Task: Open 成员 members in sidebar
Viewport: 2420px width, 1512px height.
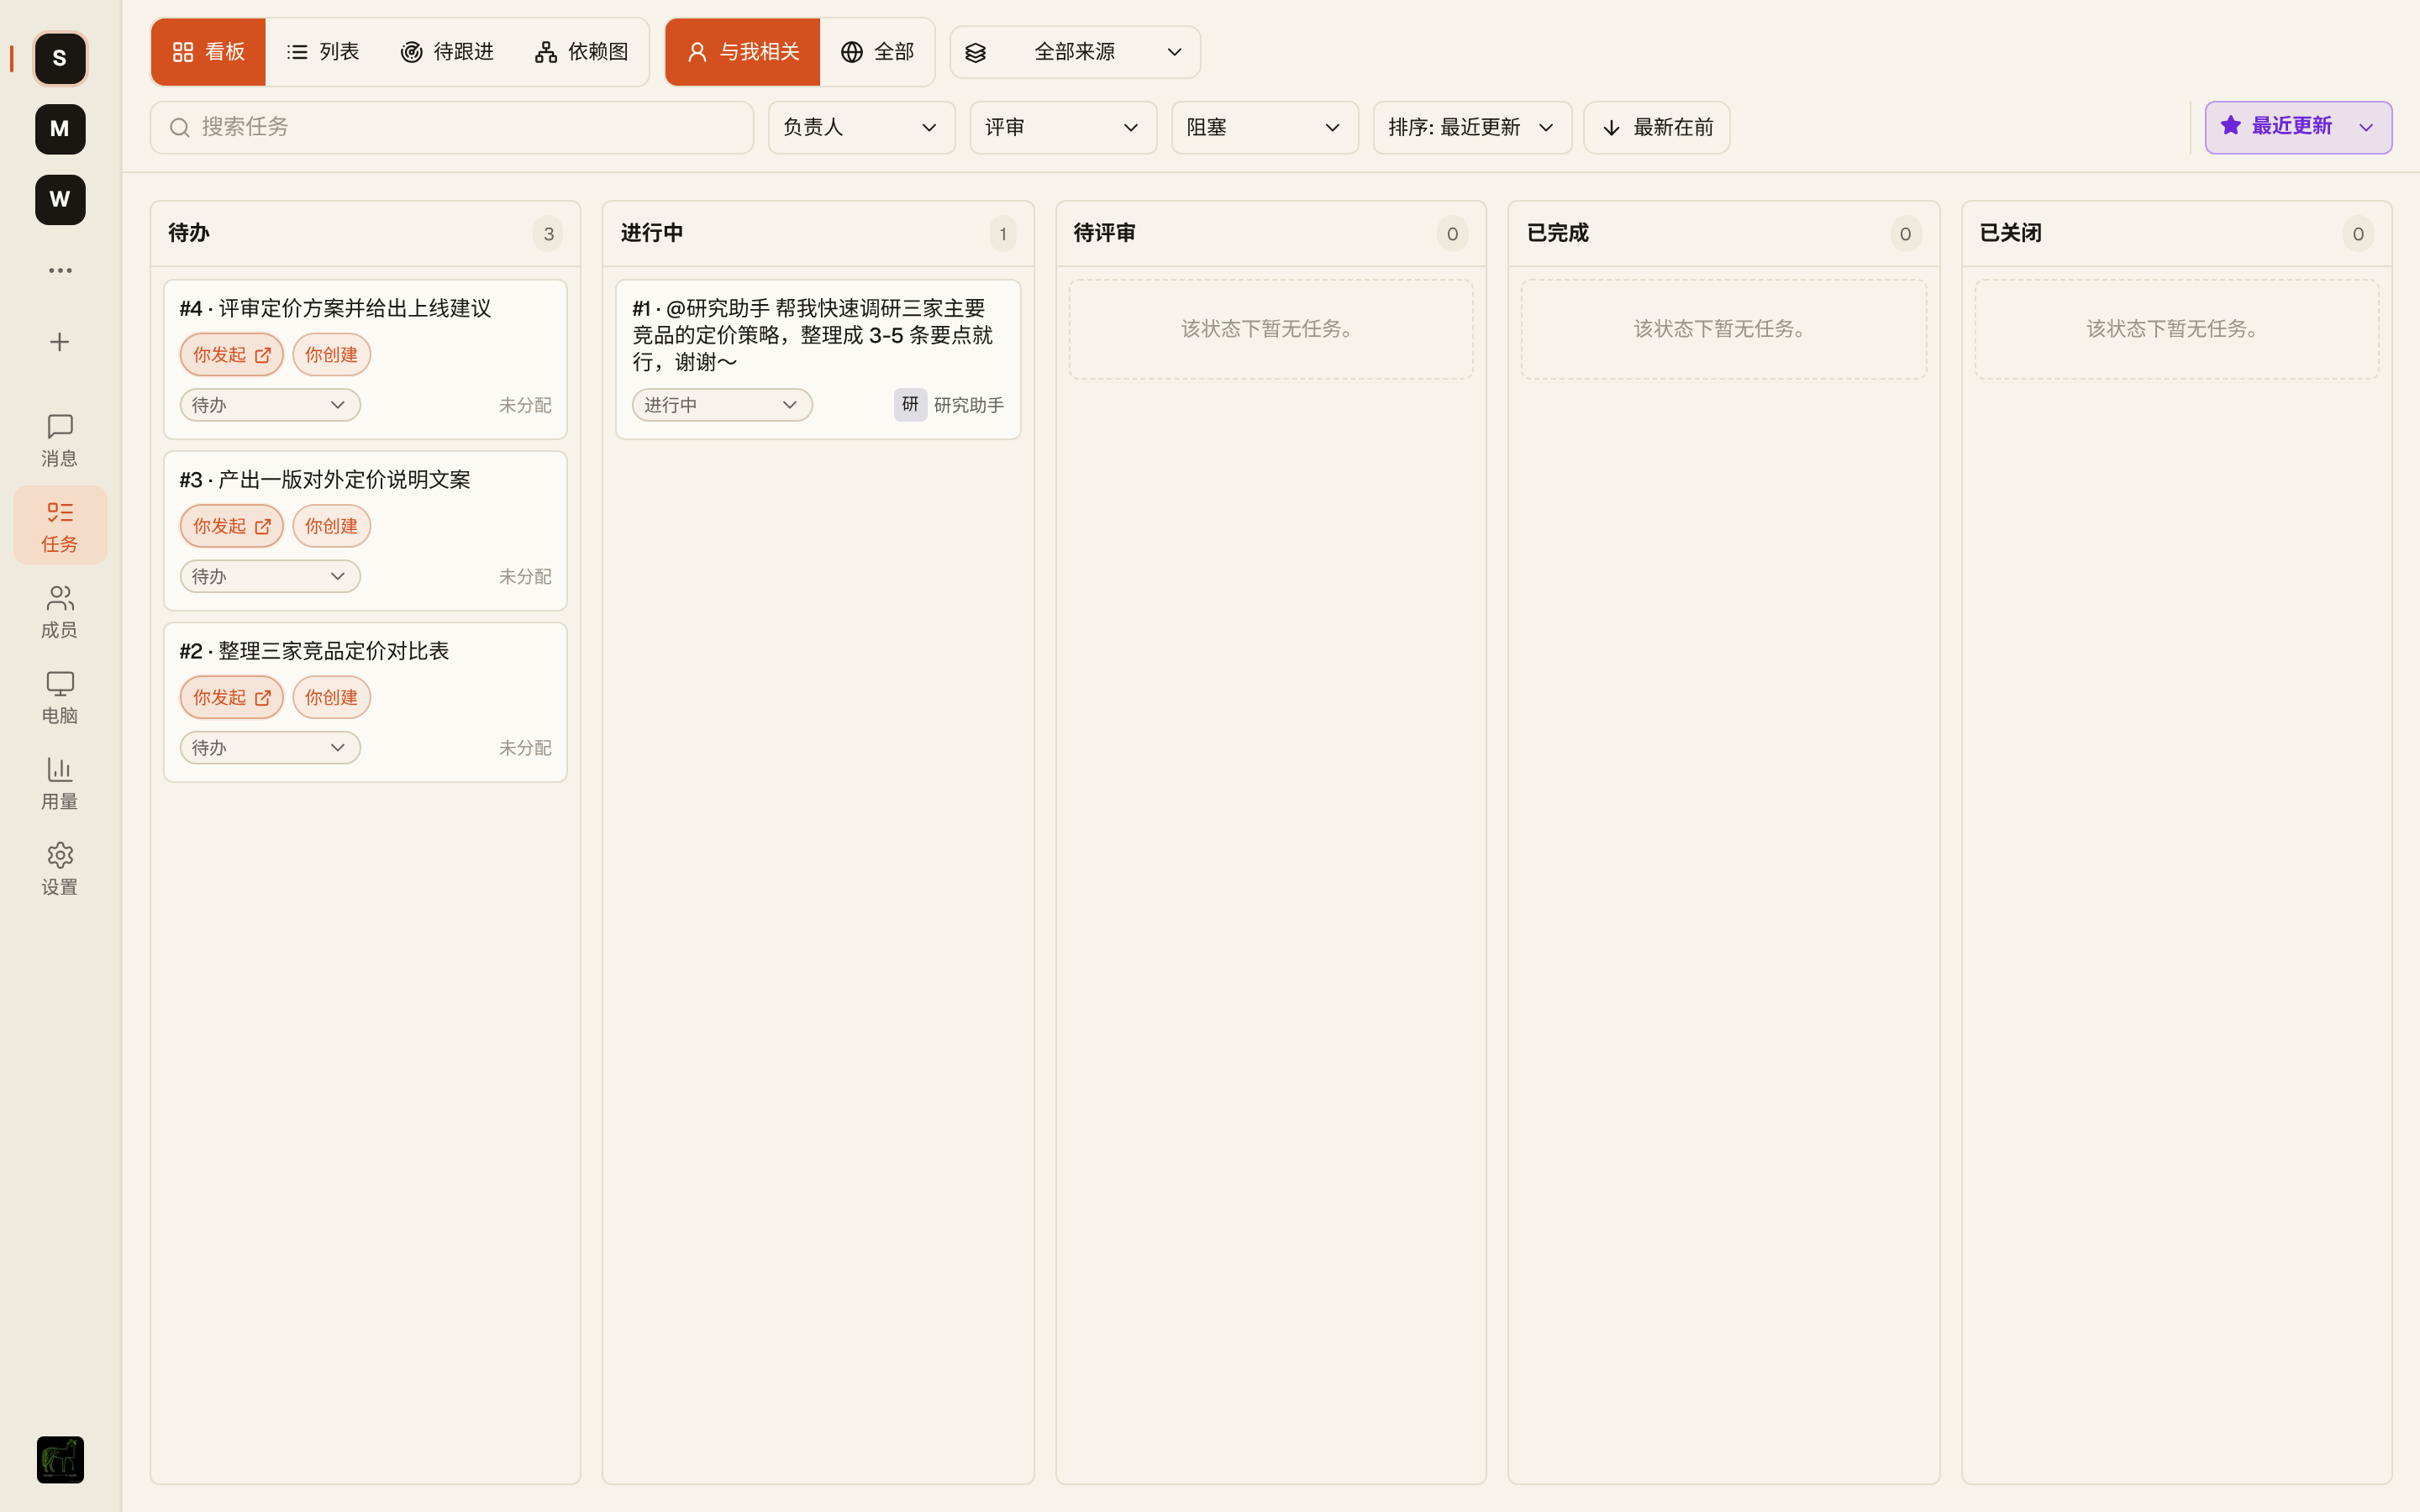Action: 60,611
